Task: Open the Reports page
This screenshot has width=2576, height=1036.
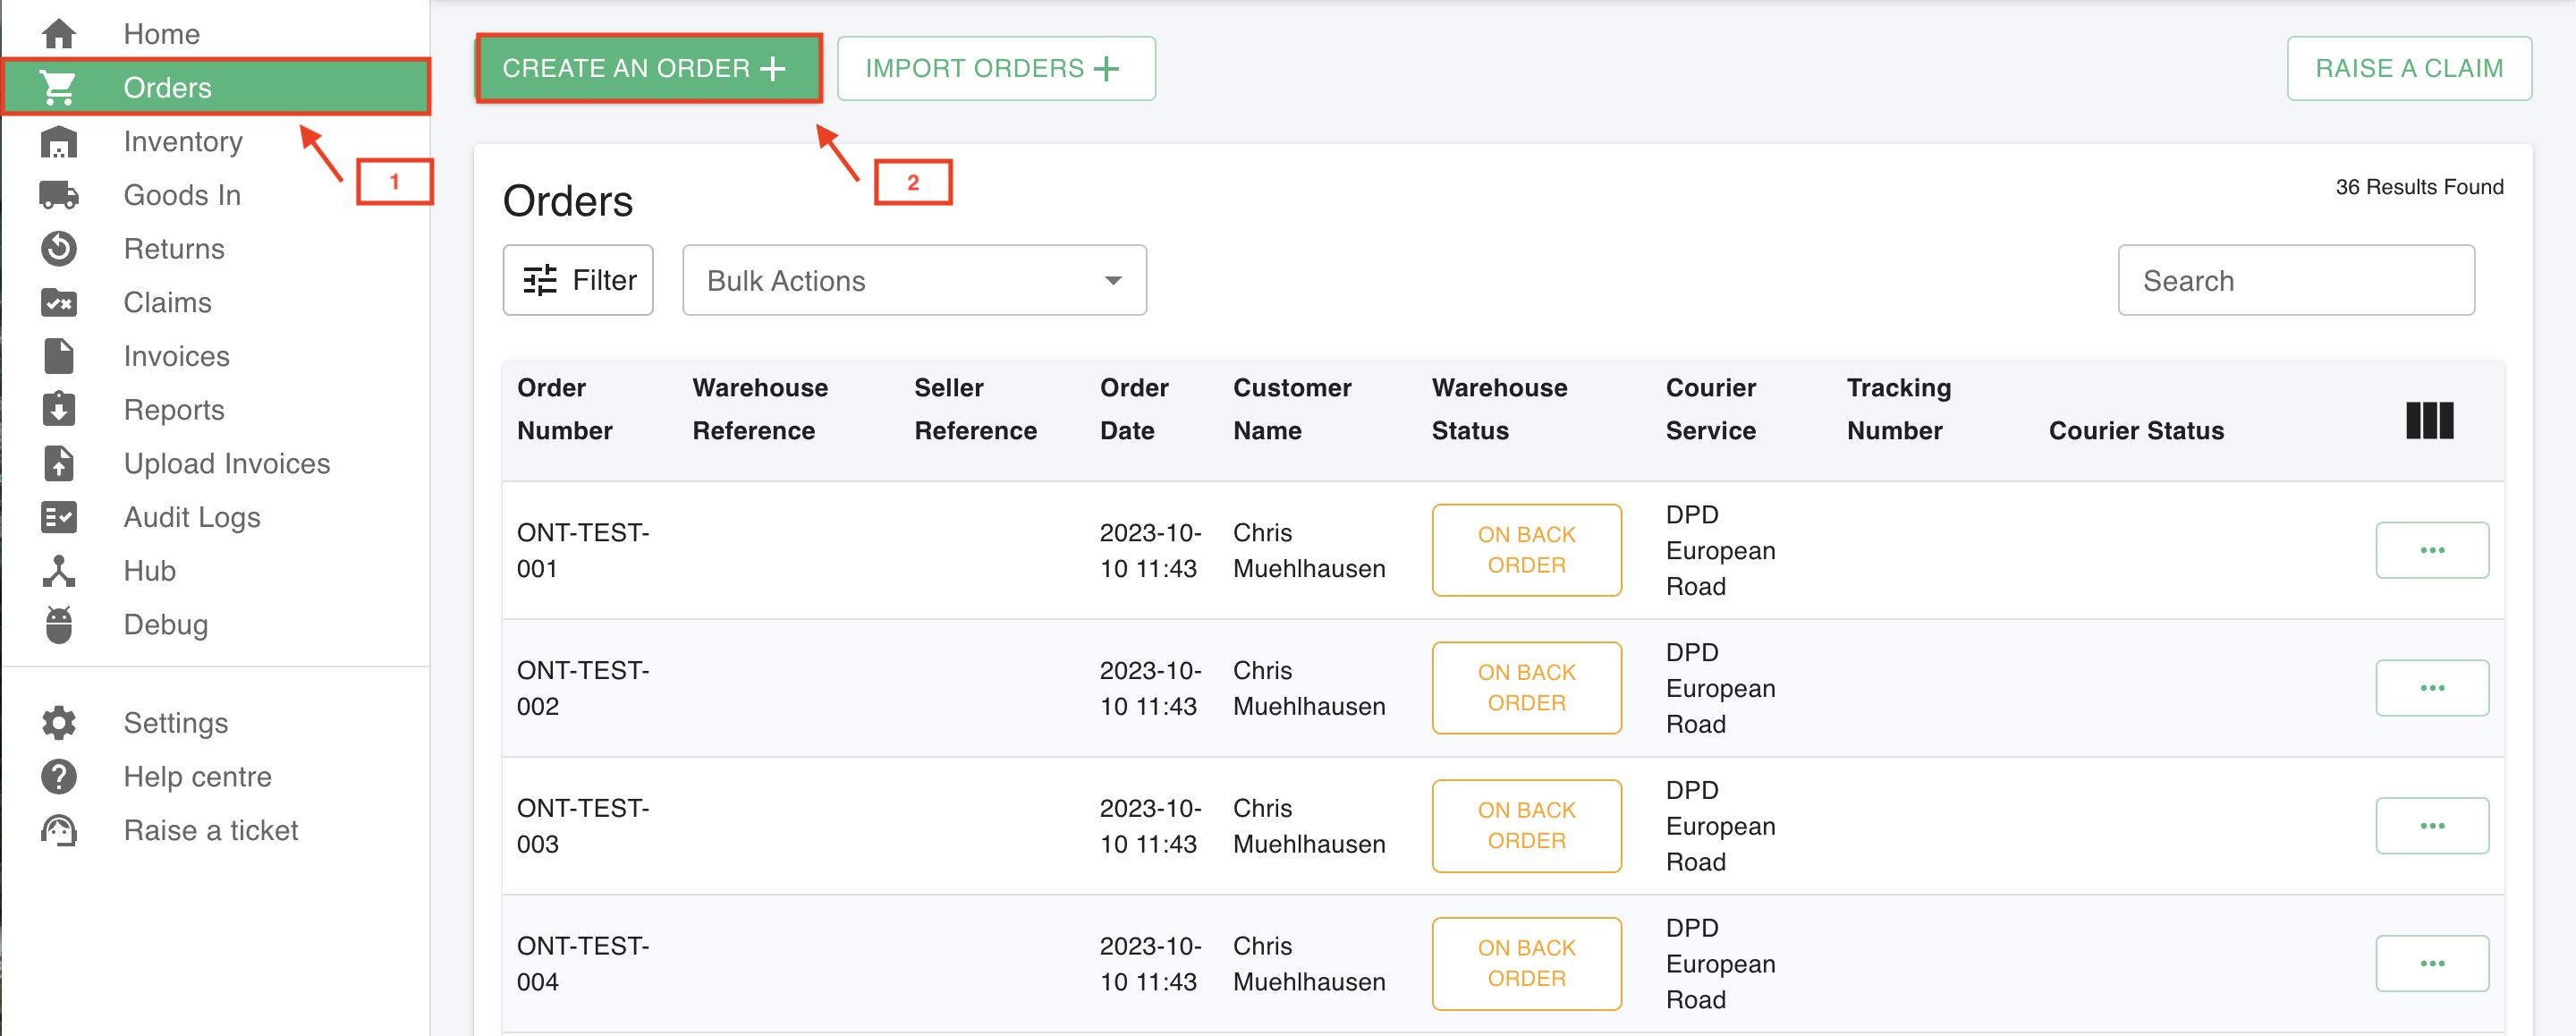Action: pos(216,409)
